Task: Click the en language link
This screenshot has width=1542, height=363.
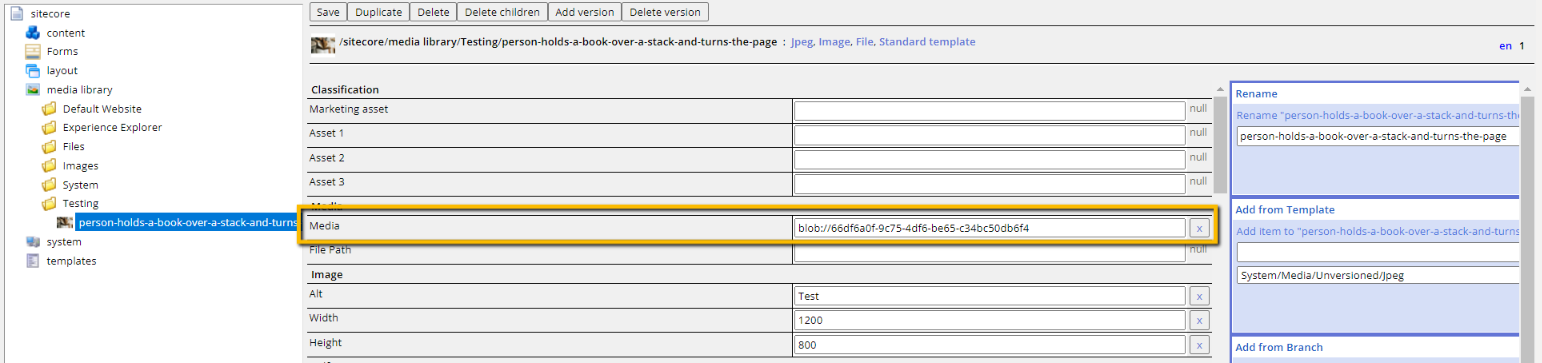Action: click(1505, 46)
